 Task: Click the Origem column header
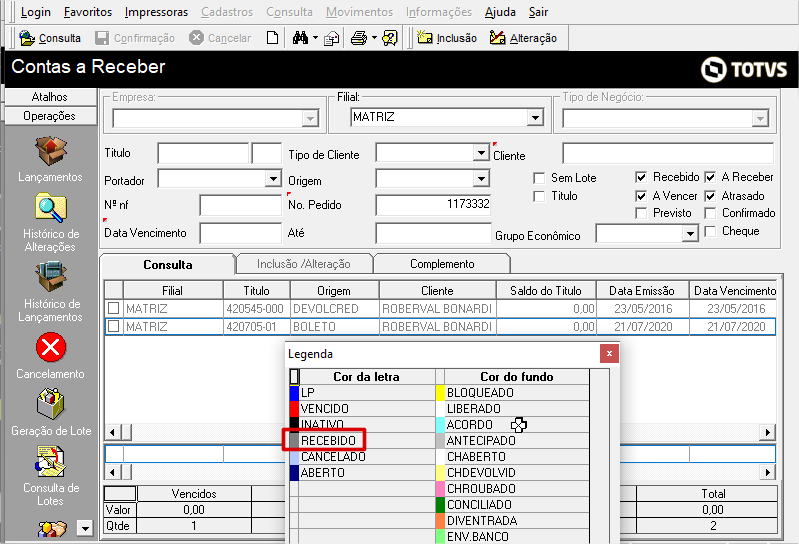click(334, 290)
